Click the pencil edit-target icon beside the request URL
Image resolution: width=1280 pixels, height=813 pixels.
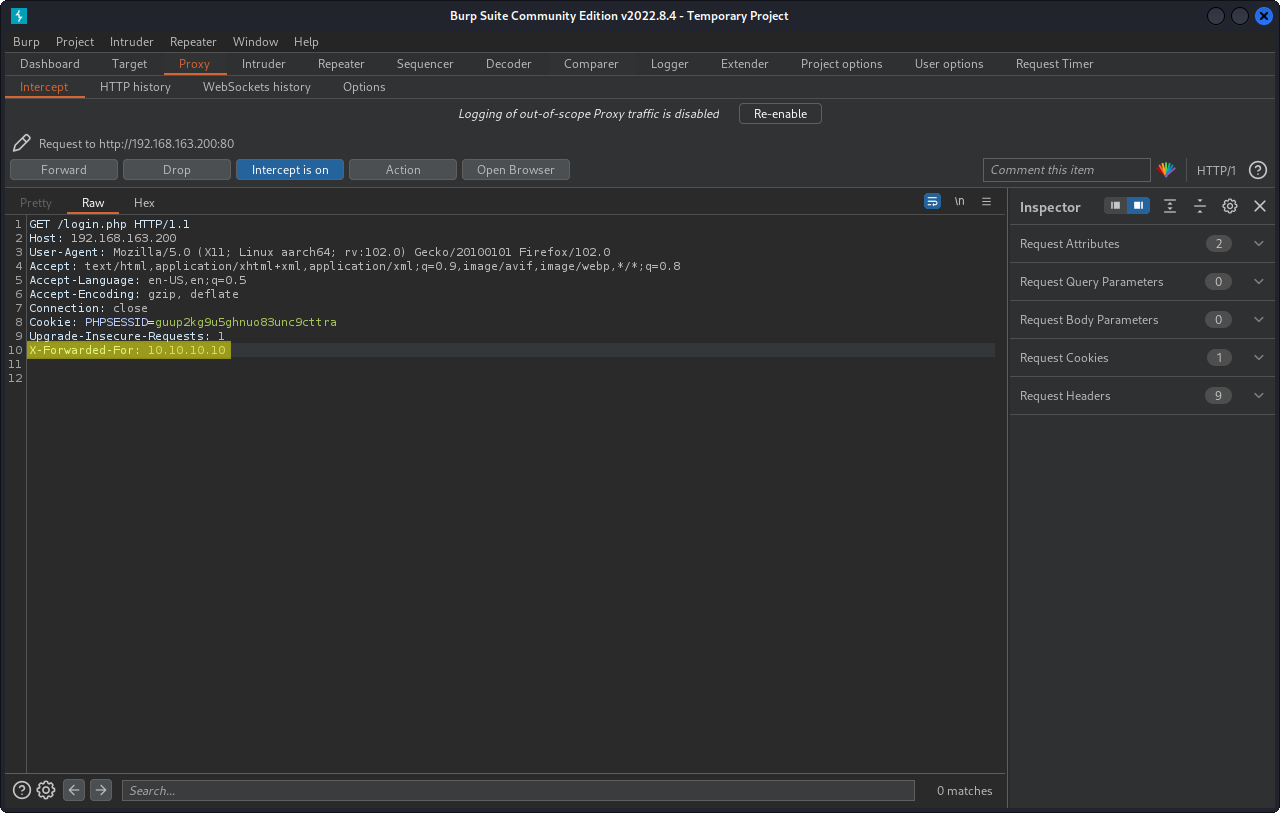22,143
